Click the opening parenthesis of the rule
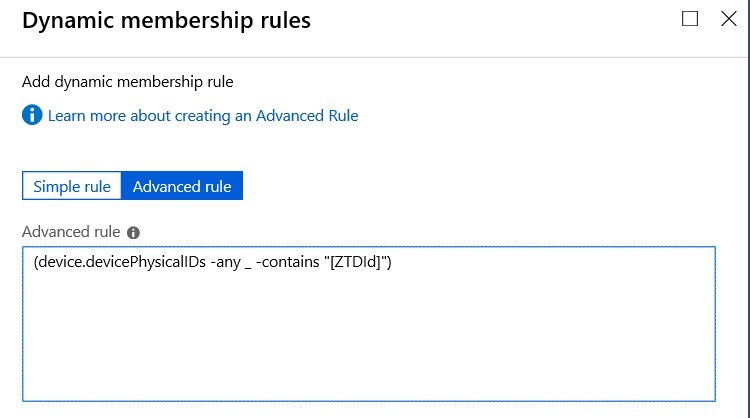 tap(36, 262)
